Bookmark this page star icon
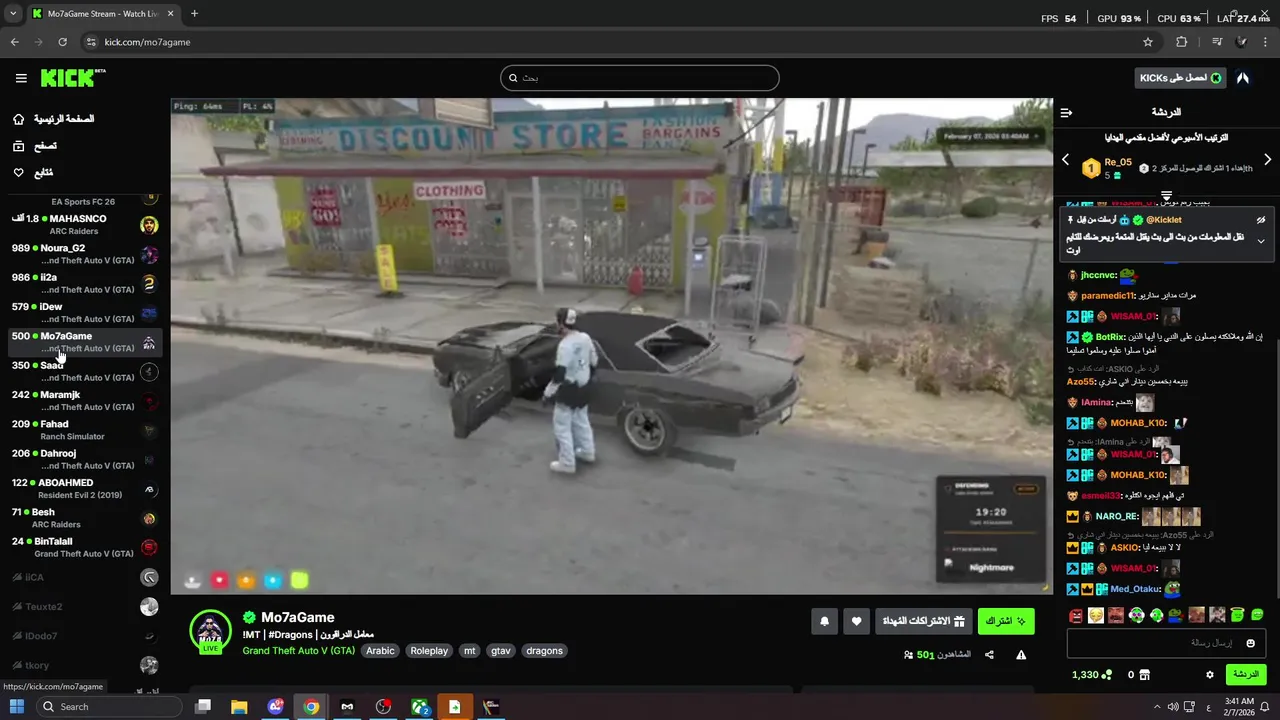 pos(1148,42)
